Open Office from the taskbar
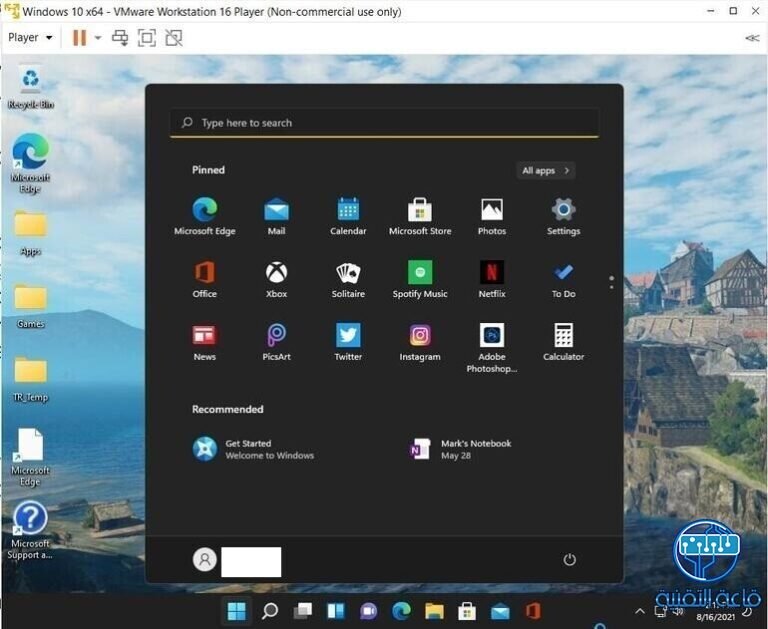 click(x=533, y=611)
